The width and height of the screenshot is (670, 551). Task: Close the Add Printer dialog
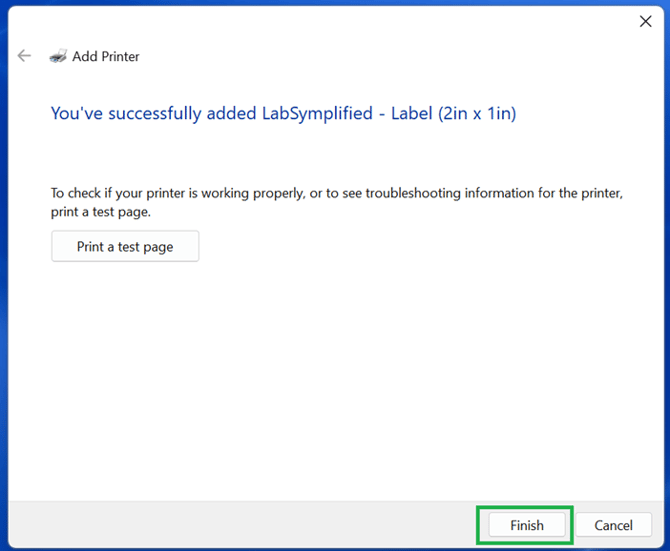pyautogui.click(x=645, y=21)
